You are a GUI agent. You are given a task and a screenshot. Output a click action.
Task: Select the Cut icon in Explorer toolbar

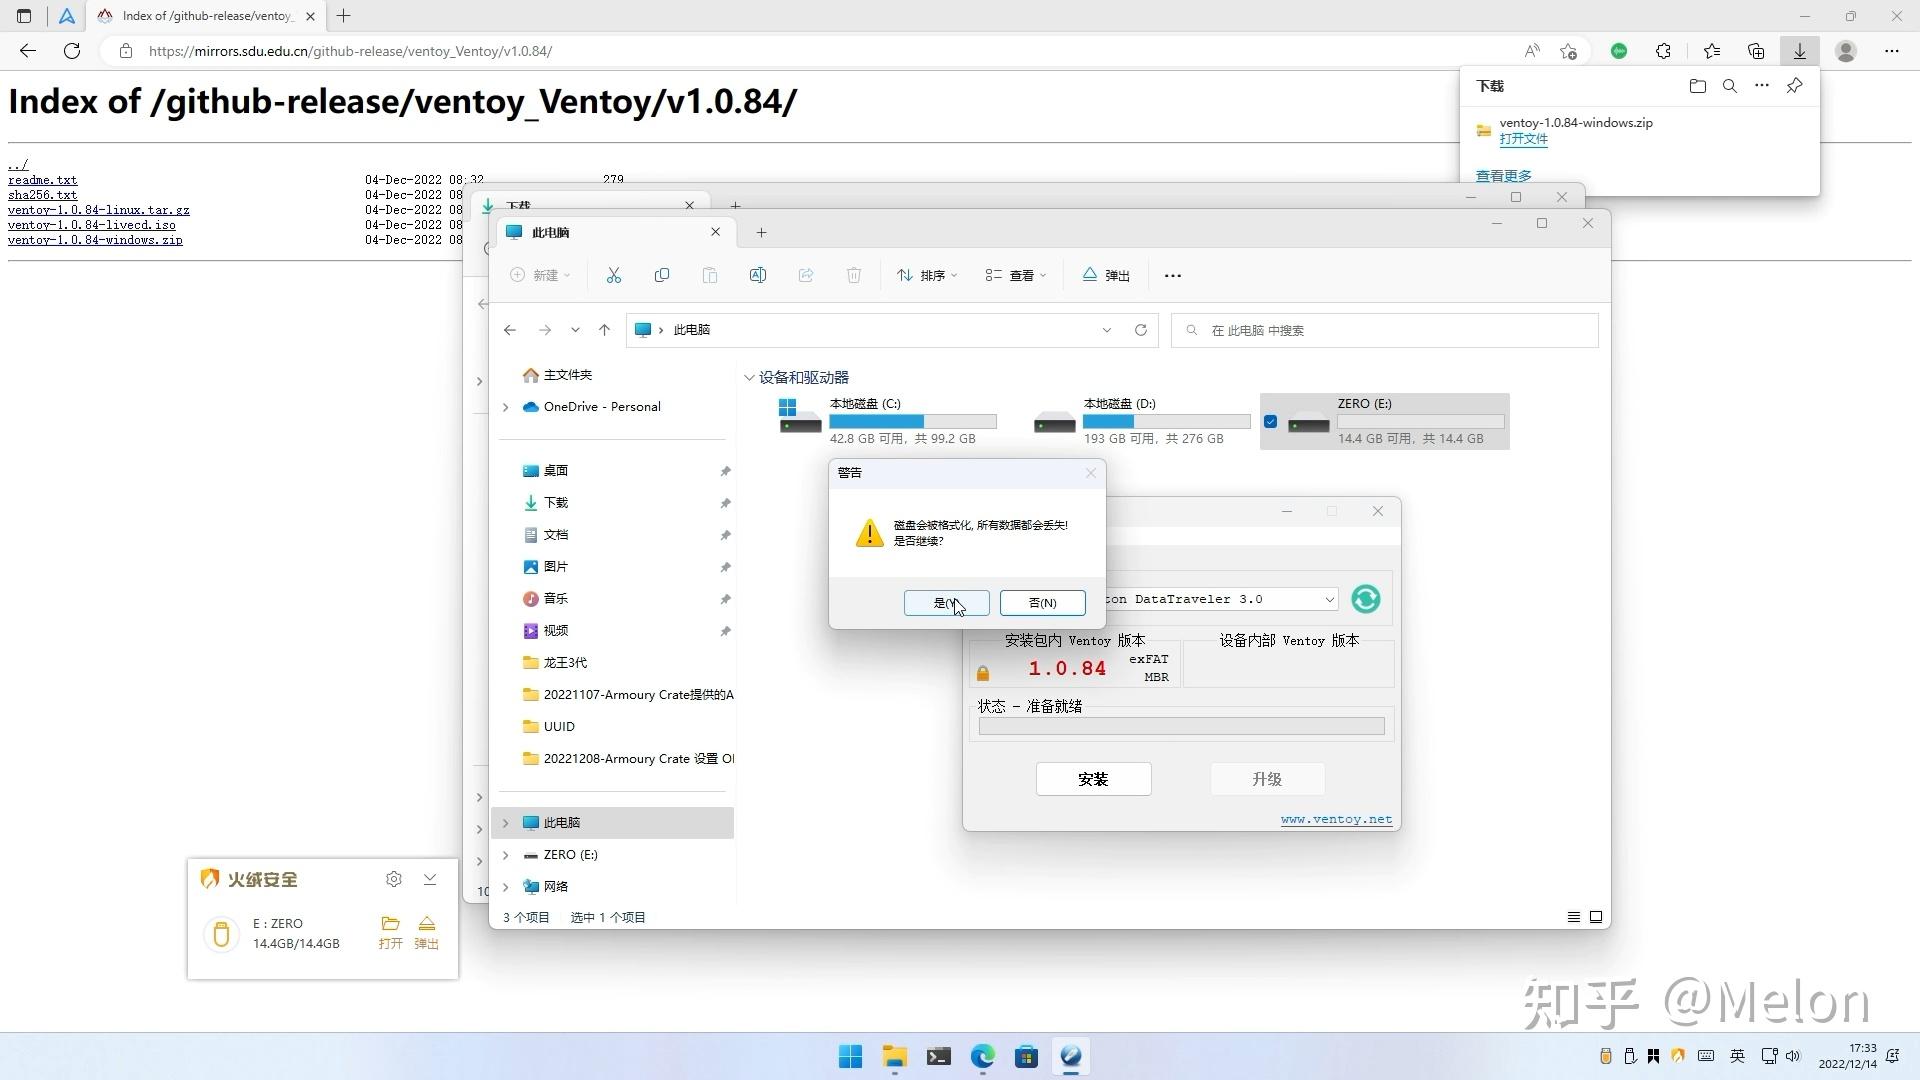pos(614,275)
